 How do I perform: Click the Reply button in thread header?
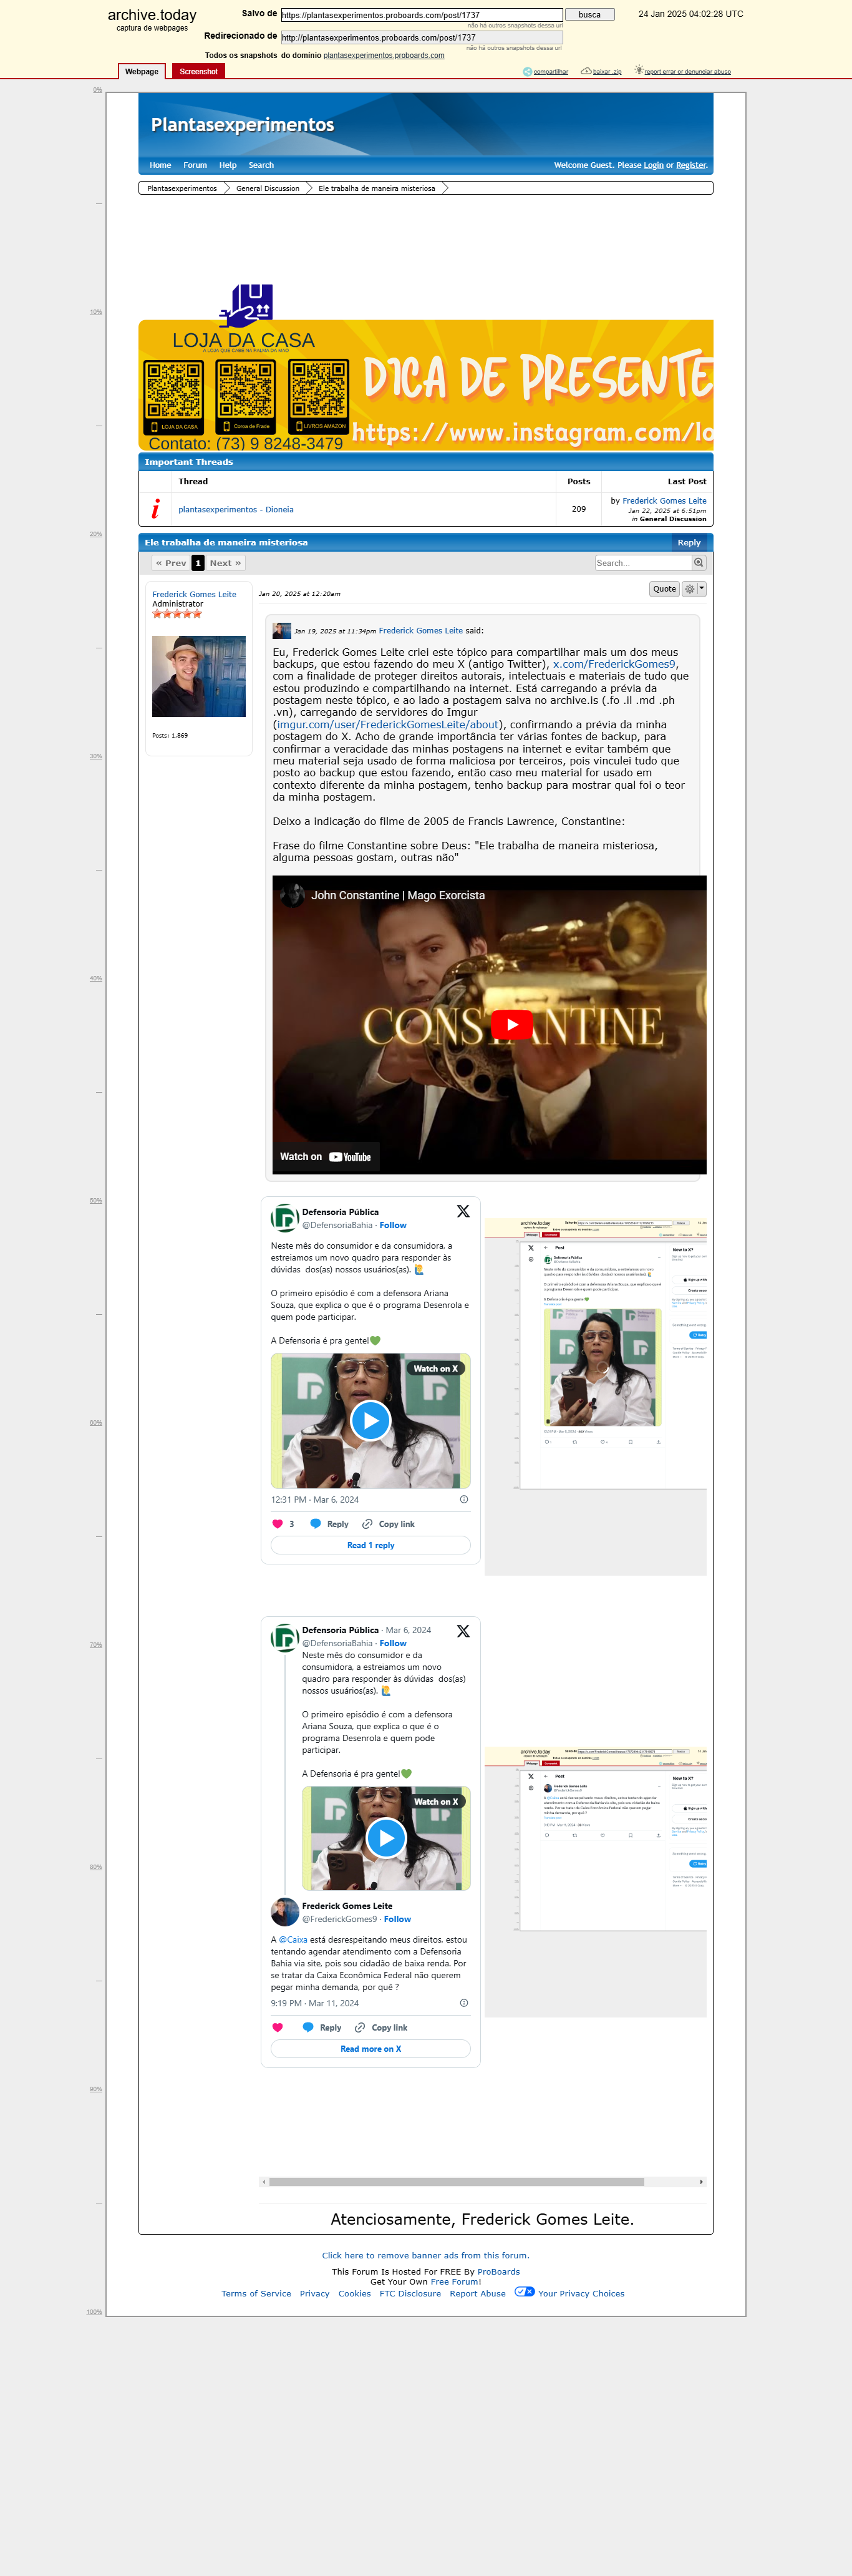(x=689, y=543)
